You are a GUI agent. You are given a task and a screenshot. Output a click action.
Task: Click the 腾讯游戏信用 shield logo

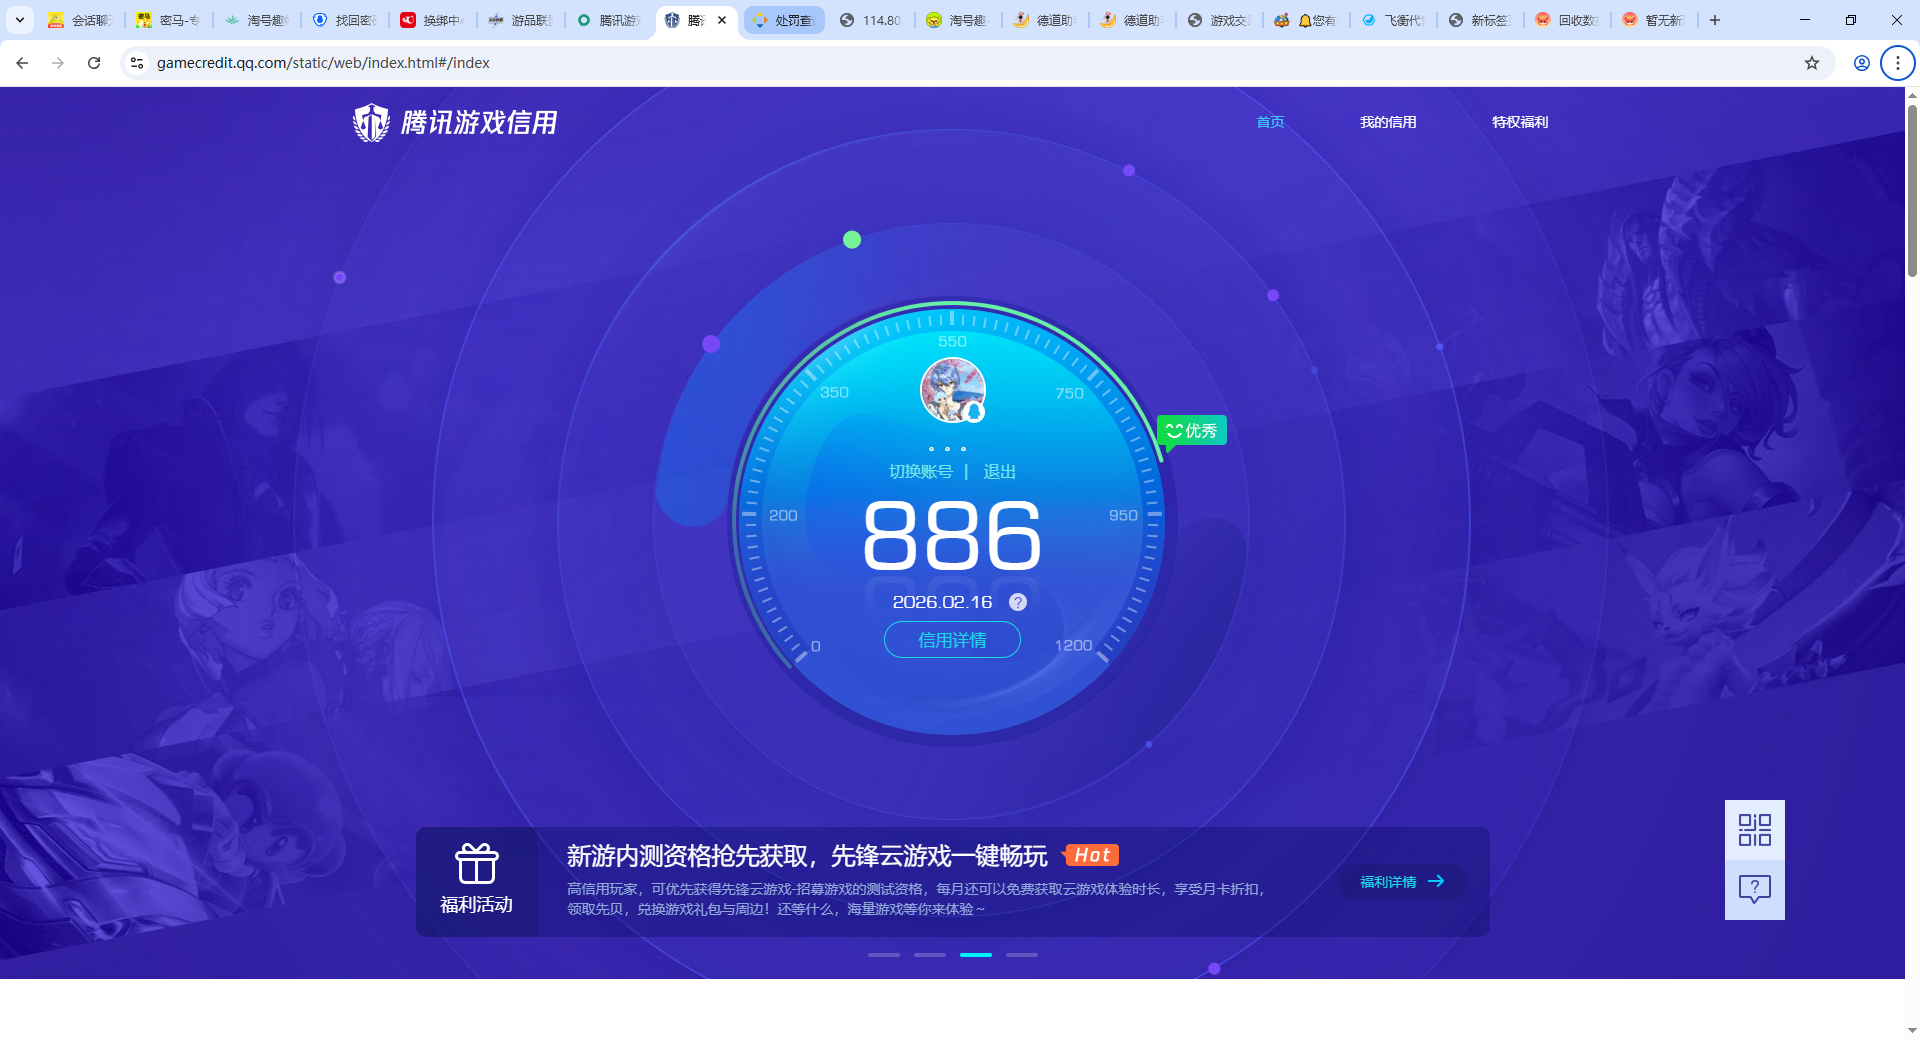click(x=371, y=121)
